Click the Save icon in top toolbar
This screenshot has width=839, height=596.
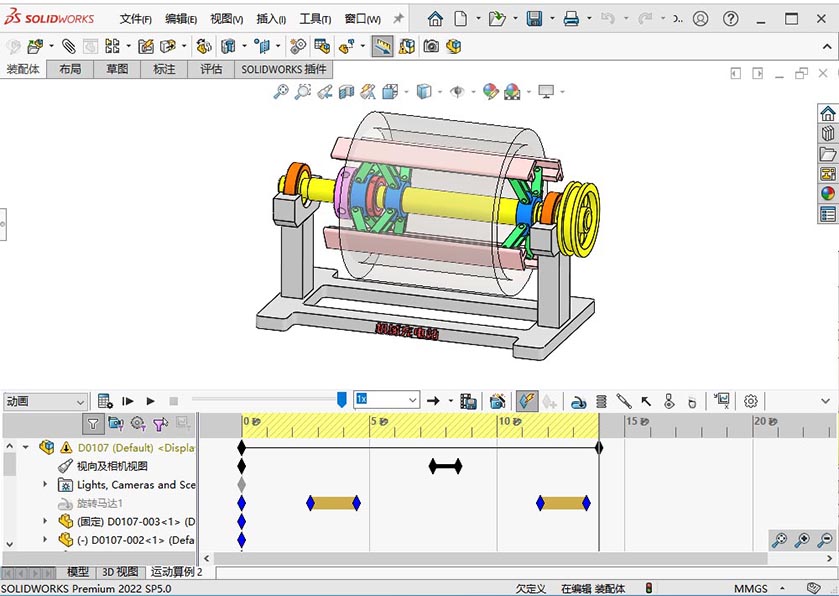pos(534,18)
